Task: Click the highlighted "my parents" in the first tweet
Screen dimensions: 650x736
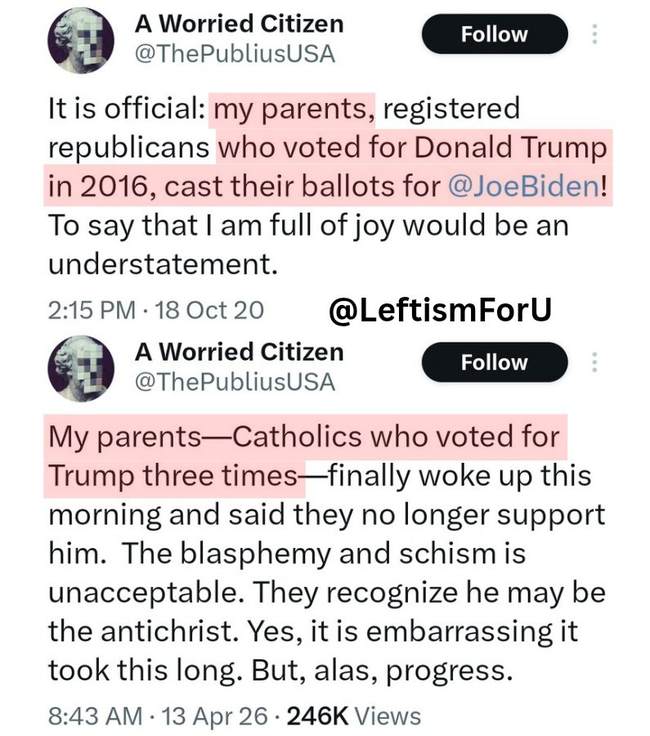Action: point(292,108)
